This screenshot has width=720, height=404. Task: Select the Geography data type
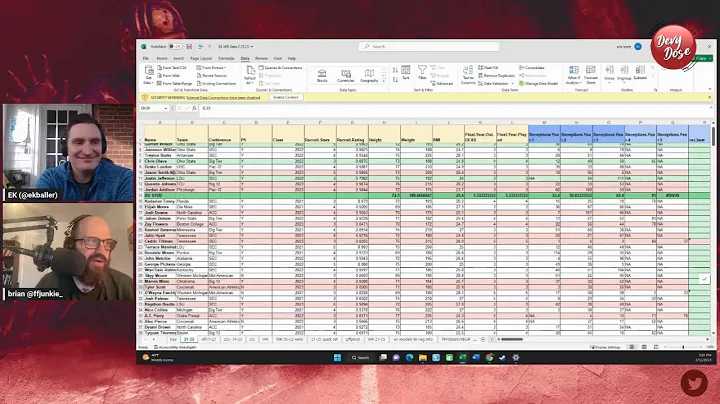[x=369, y=75]
